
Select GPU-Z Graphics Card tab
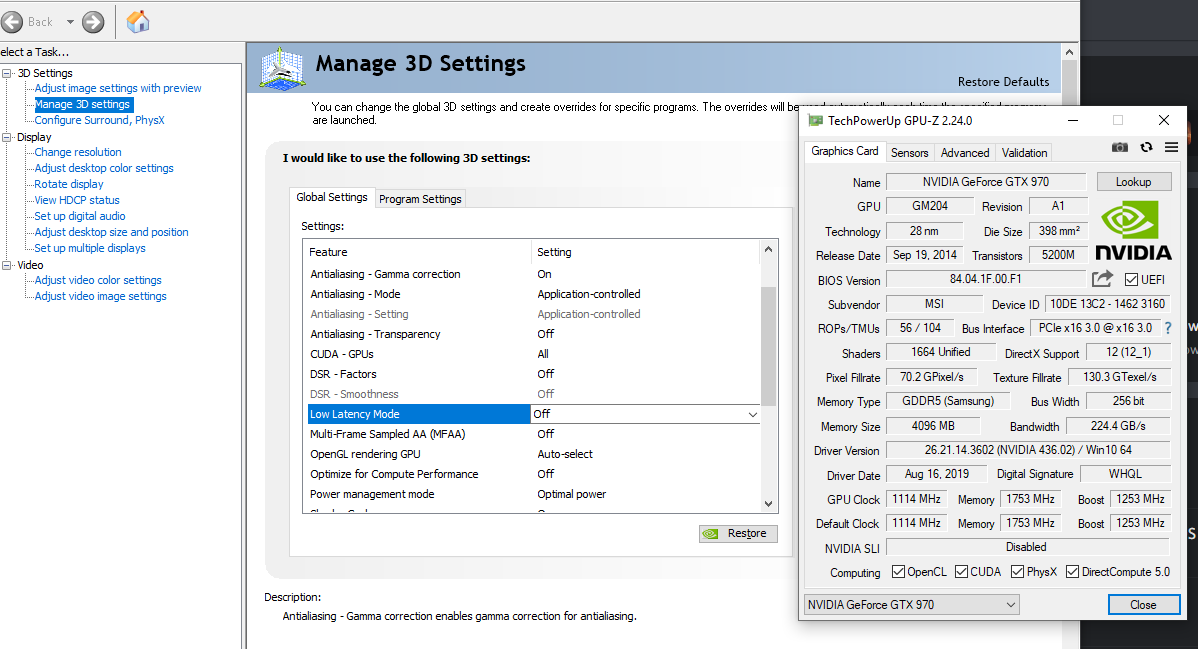pos(844,151)
